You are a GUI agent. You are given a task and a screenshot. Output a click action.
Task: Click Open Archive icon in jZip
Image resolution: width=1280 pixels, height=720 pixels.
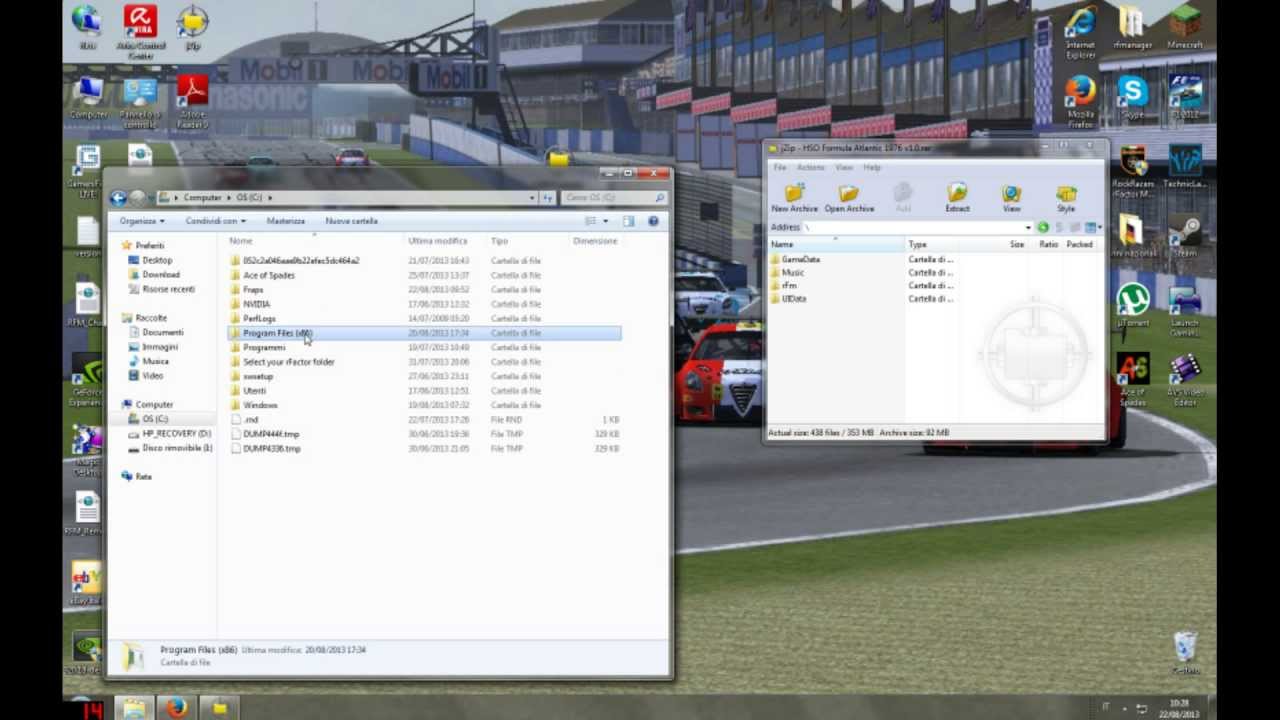pyautogui.click(x=849, y=197)
